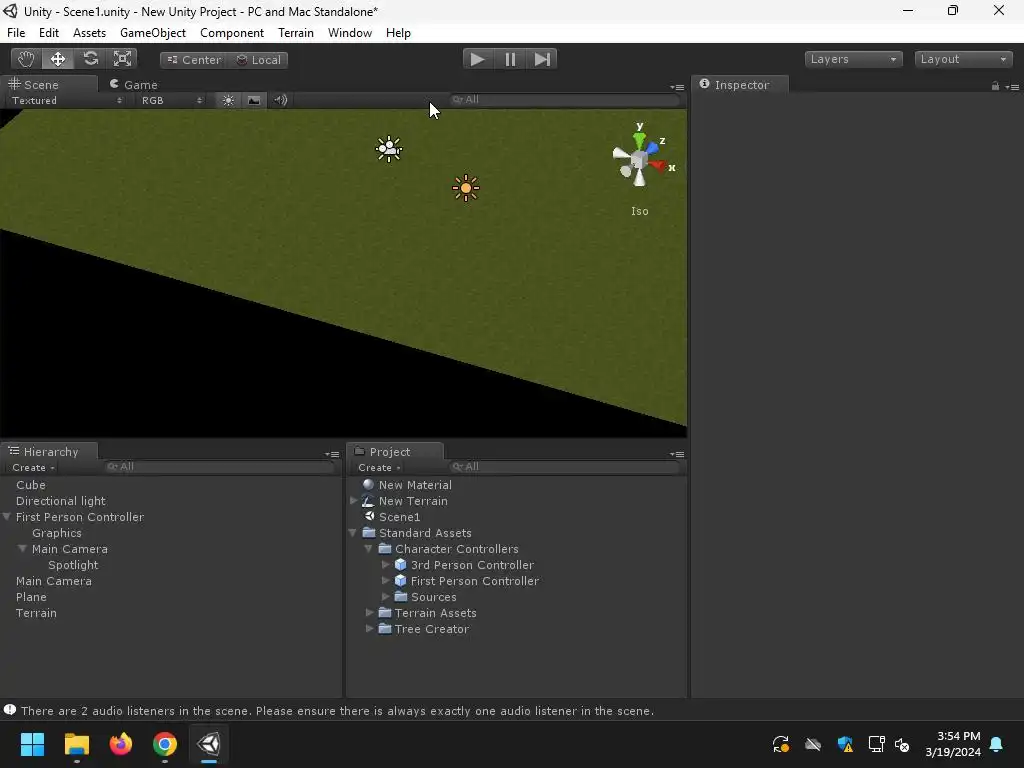This screenshot has width=1024, height=768.
Task: Start Play mode
Action: click(x=477, y=59)
